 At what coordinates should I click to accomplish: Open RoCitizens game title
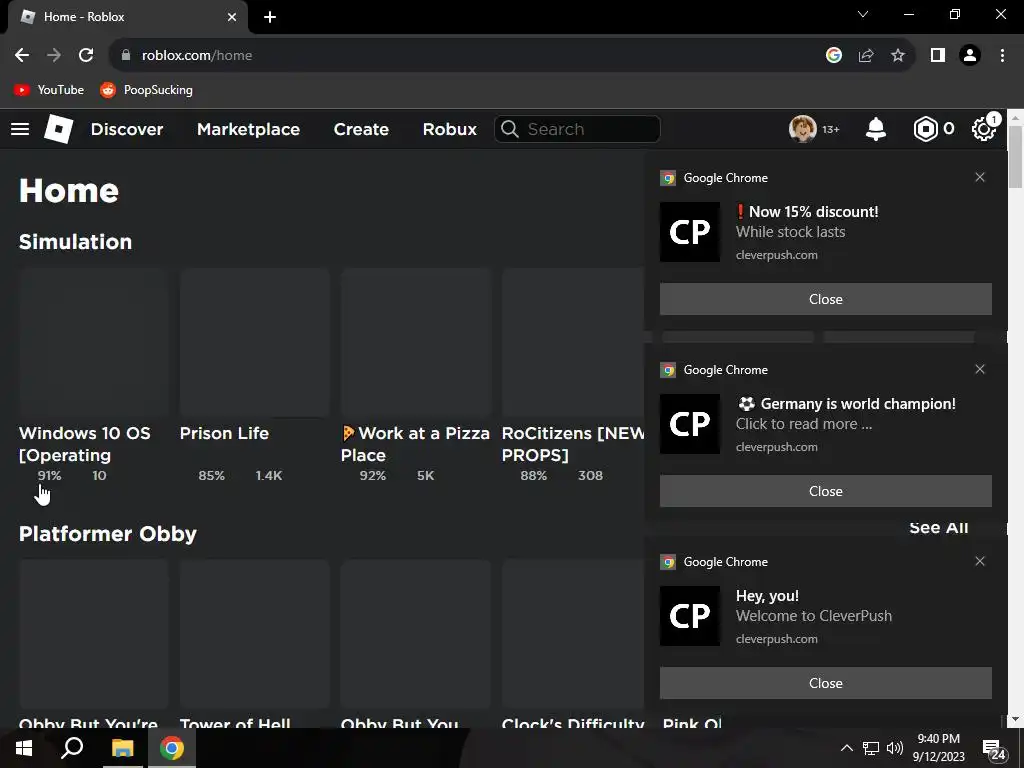573,444
